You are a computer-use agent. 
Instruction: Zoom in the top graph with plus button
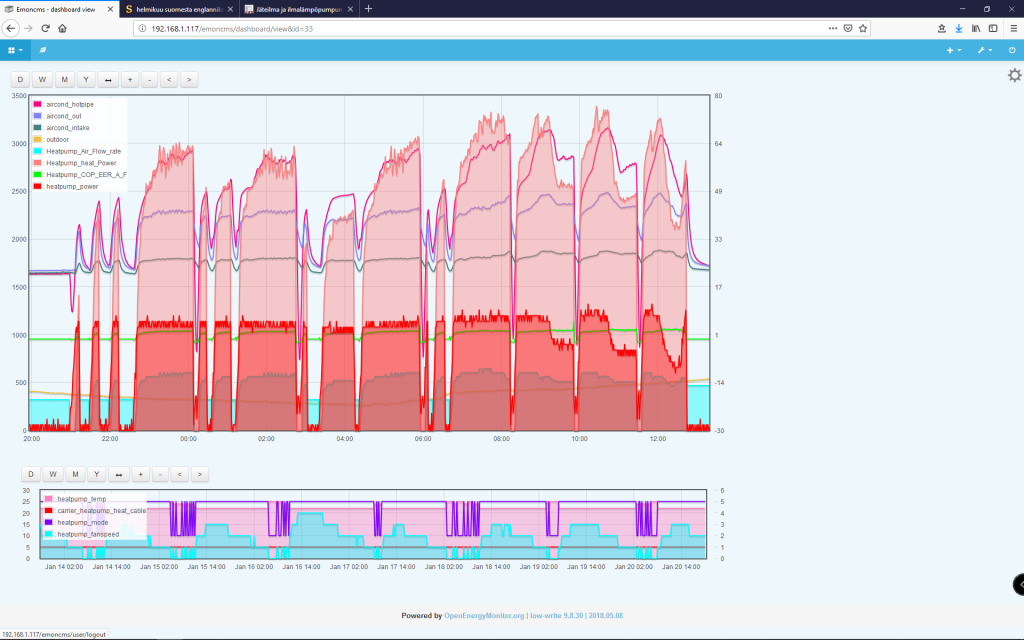point(130,79)
